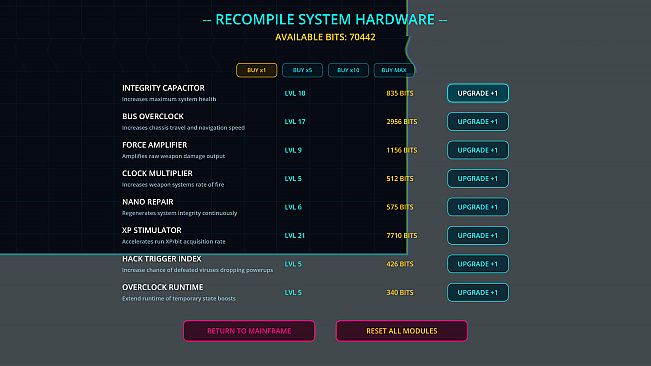Upgrade Nano Repair by one level
This screenshot has width=651, height=366.
pyautogui.click(x=477, y=207)
